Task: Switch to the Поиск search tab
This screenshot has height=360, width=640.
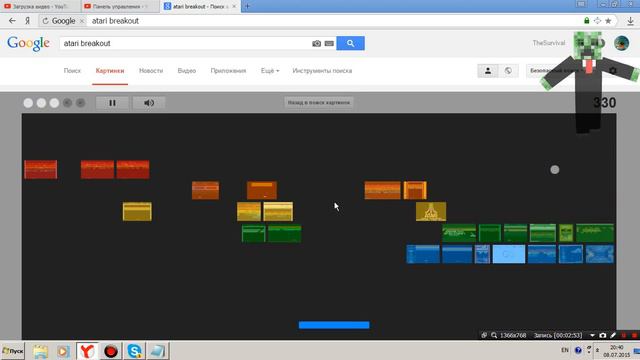Action: [72, 71]
